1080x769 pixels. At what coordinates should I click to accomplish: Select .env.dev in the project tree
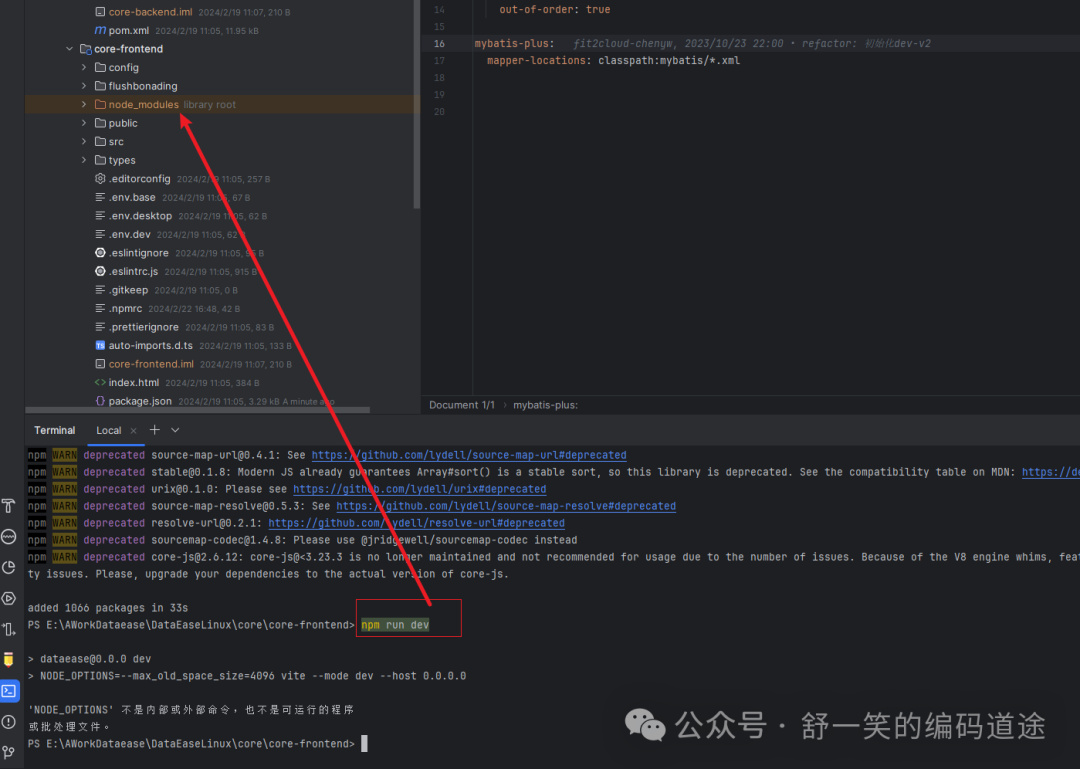tap(129, 234)
